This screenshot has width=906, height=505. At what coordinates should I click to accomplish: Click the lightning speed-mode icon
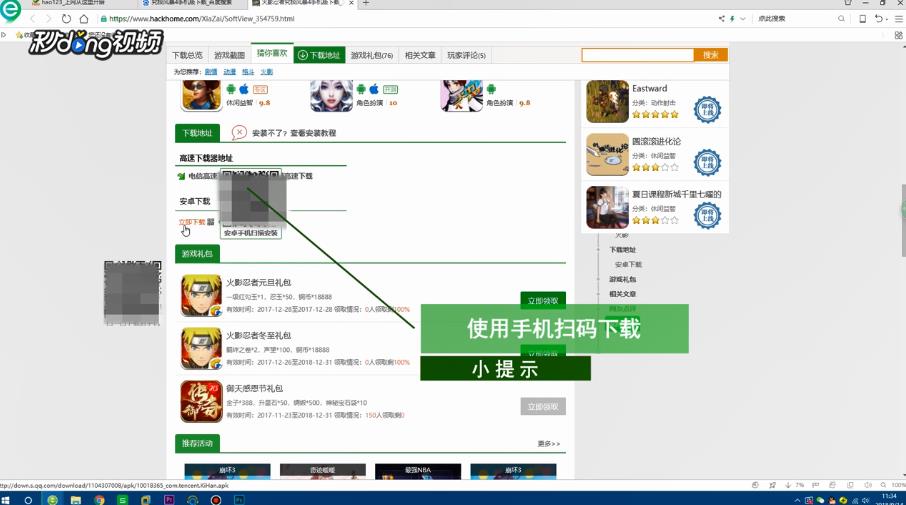pos(732,18)
